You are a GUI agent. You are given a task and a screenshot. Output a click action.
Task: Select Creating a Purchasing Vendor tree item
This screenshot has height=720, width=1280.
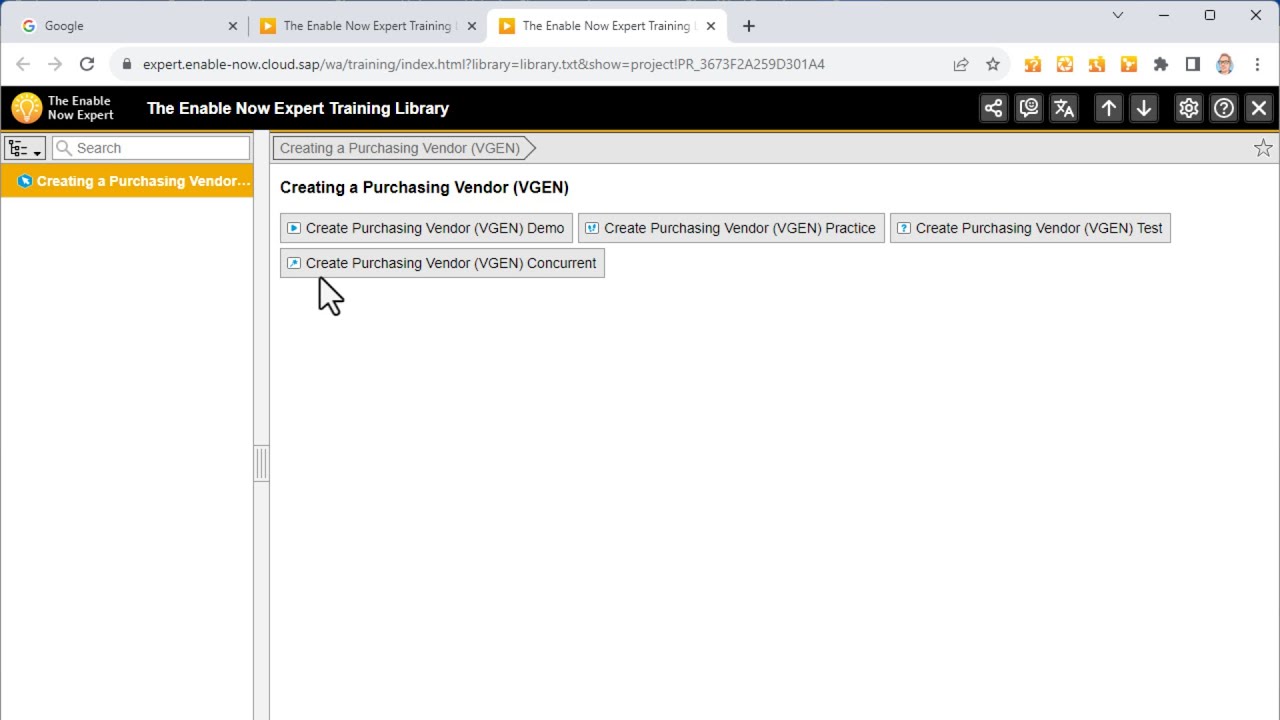coord(127,181)
